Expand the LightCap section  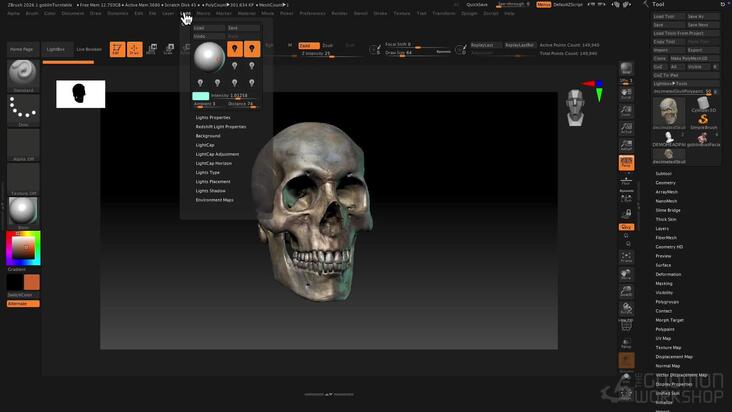tap(205, 145)
